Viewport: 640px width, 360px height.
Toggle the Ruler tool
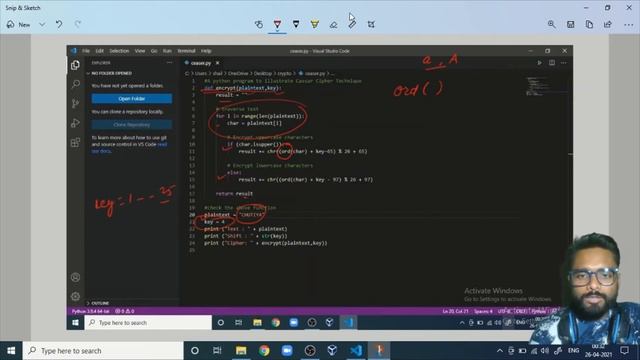(x=352, y=24)
